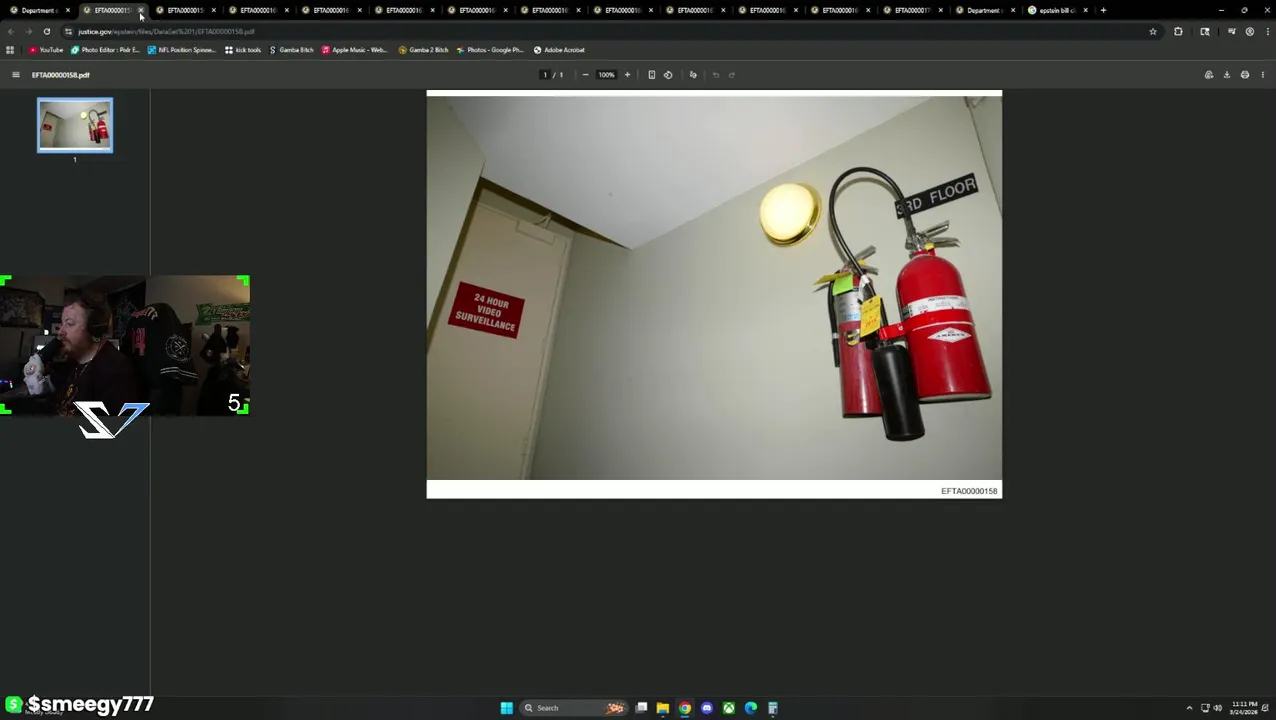Screen dimensions: 1276x720
Task: Open the Apple Music bookmark
Action: (x=354, y=50)
